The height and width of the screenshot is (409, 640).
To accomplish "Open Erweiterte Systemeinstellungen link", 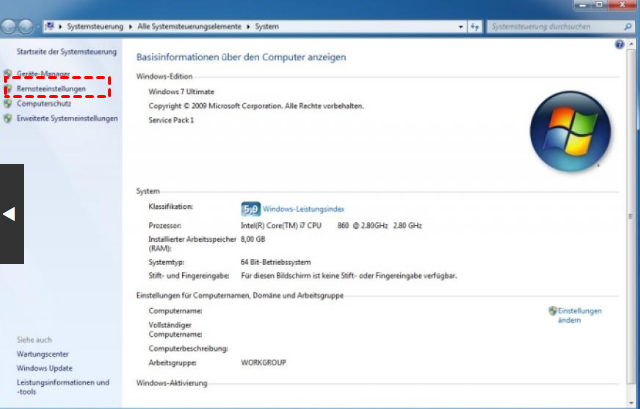I will click(x=67, y=118).
